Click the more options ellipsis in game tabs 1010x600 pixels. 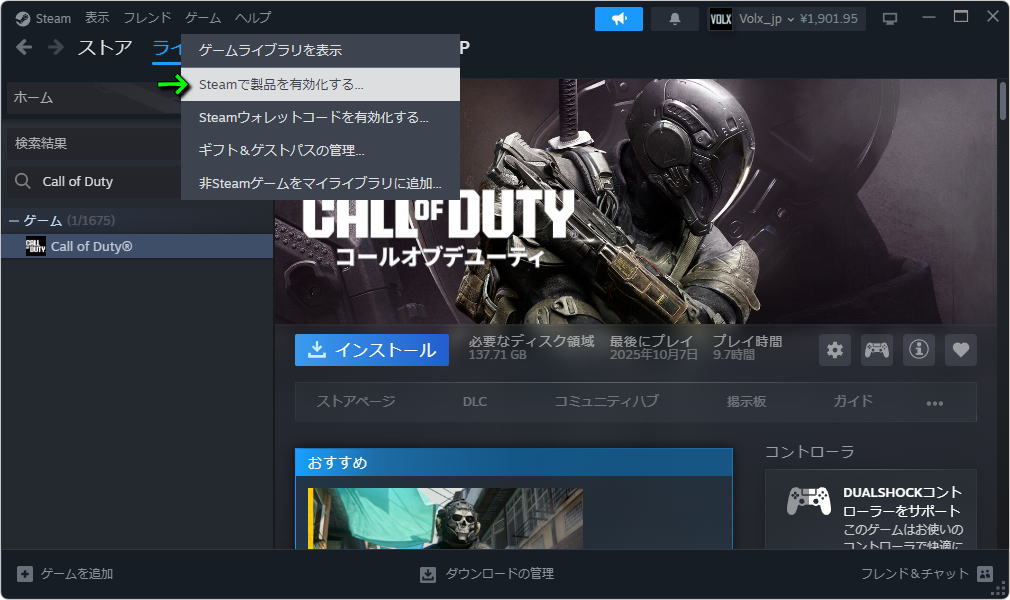935,403
